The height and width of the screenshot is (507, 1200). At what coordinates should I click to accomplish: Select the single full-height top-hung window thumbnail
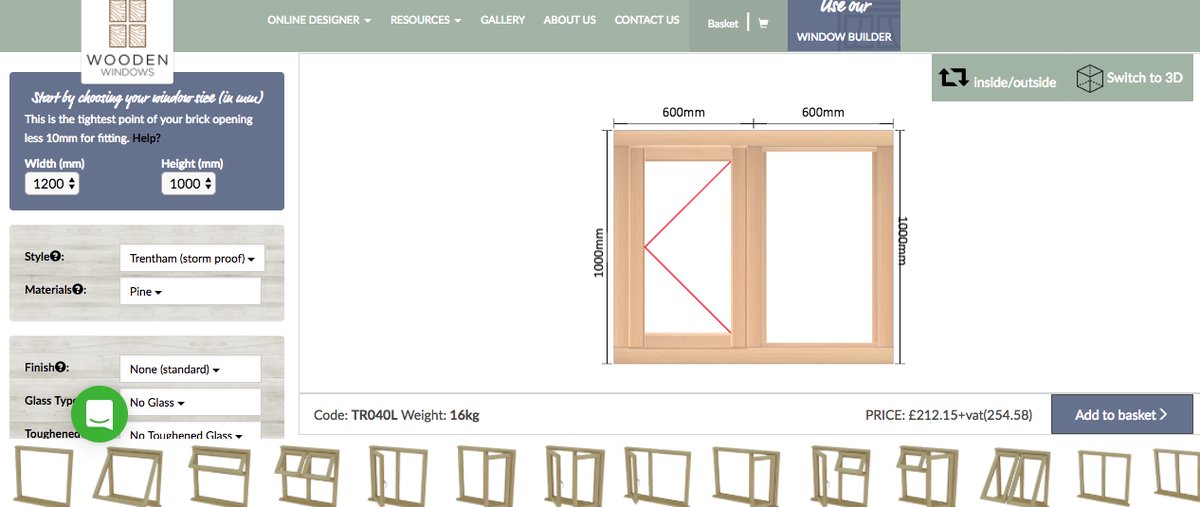[128, 475]
